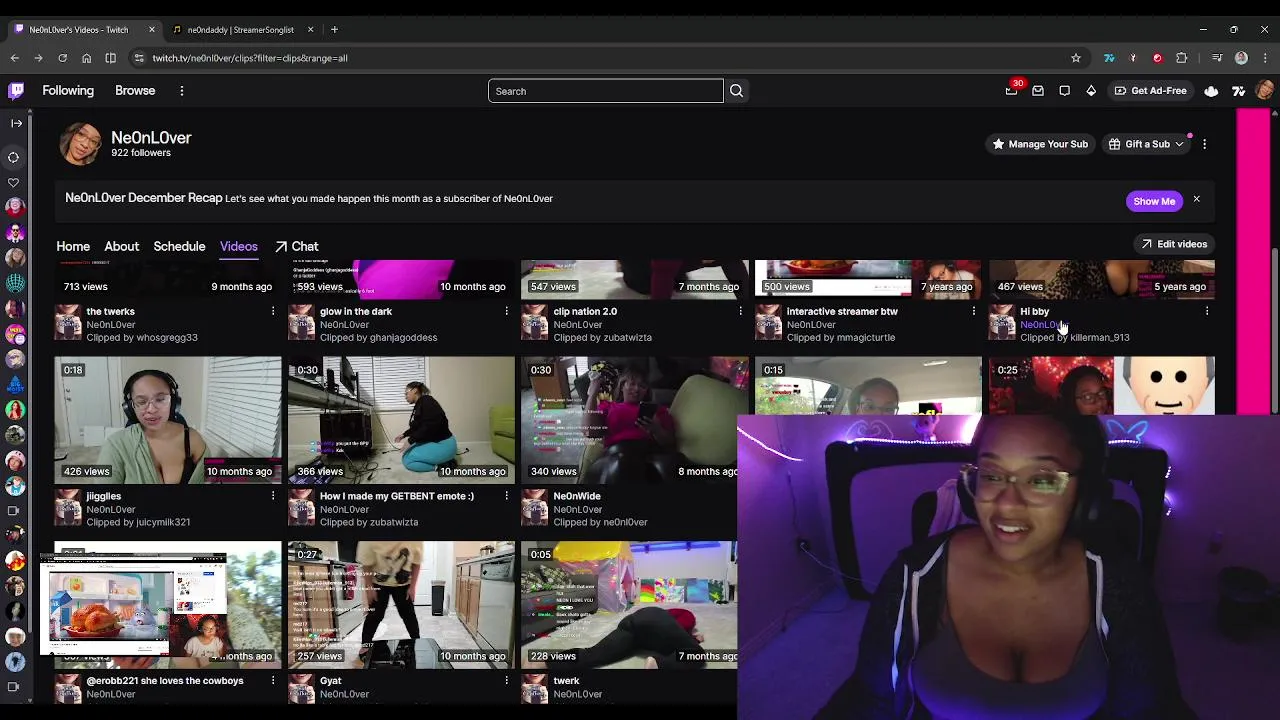Screen dimensions: 1280x720
Task: Open more options next to Browse
Action: 182,91
